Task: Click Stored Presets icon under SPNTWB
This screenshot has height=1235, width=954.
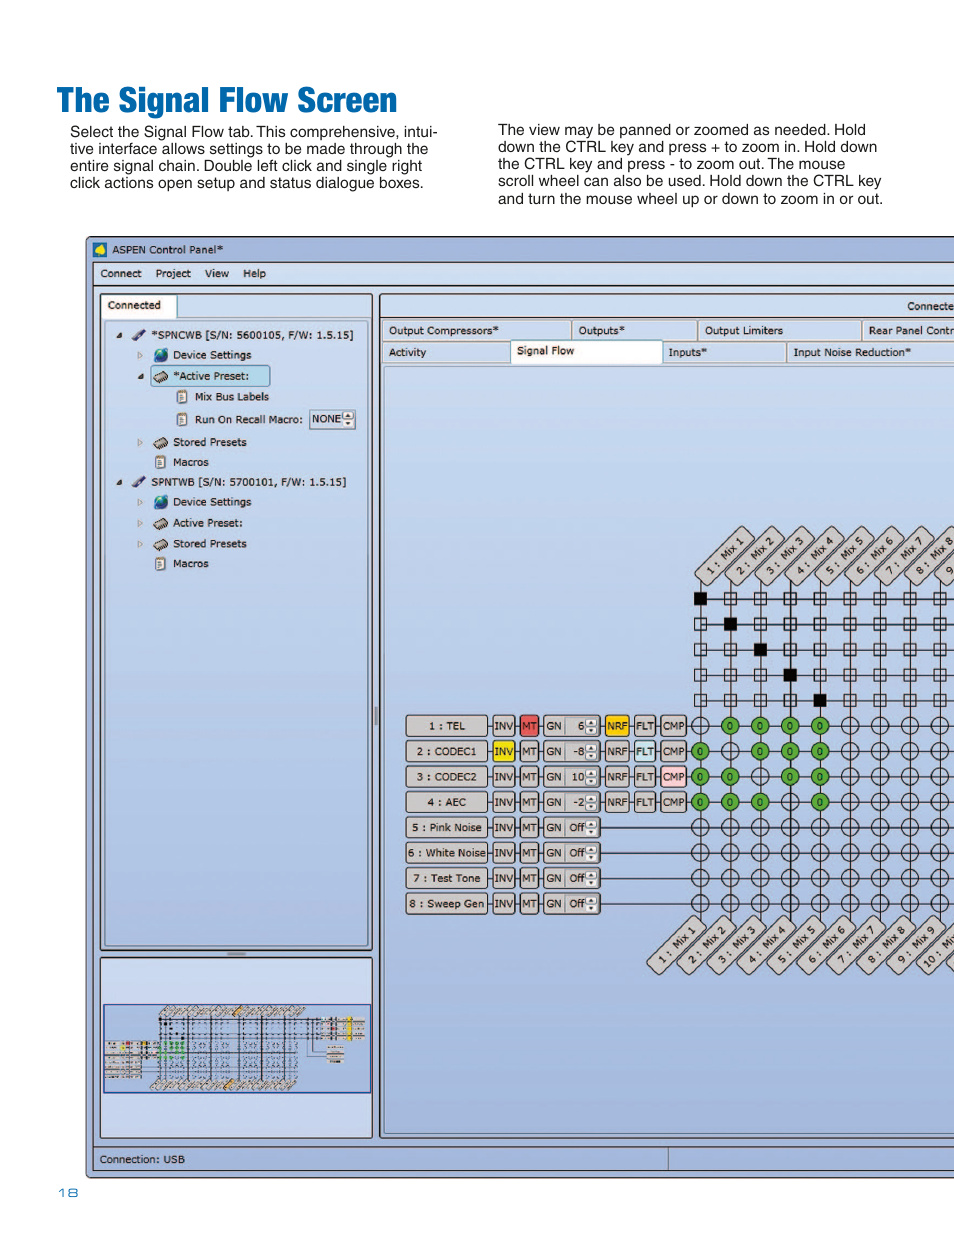Action: [x=161, y=544]
